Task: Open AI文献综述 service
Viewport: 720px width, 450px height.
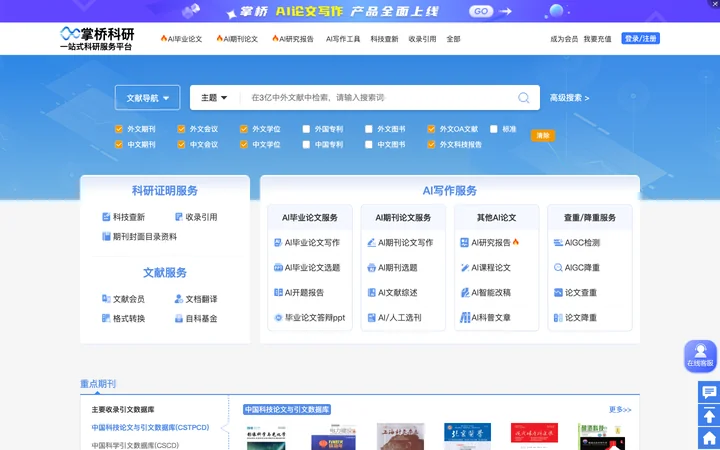Action: pos(392,292)
